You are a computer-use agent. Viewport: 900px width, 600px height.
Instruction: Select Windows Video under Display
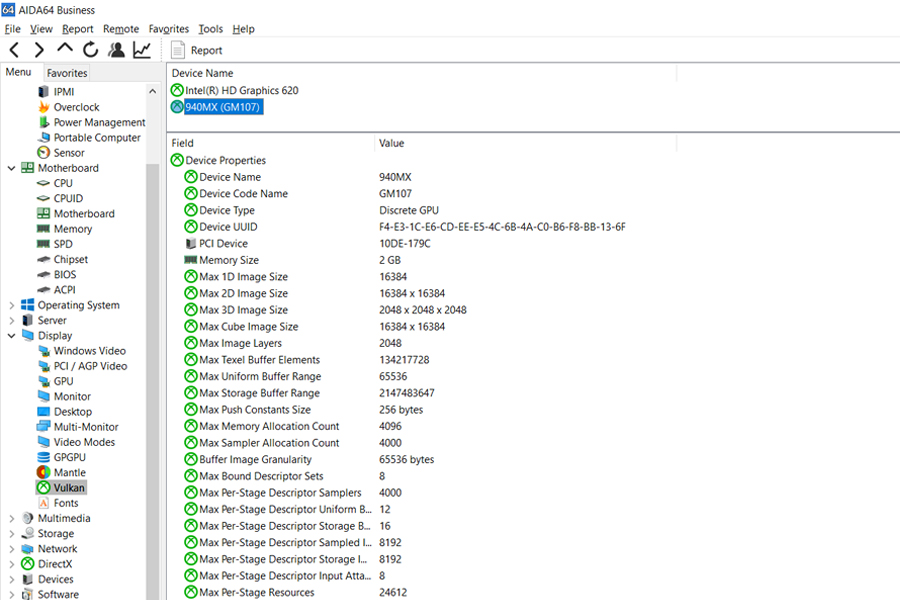pyautogui.click(x=90, y=351)
